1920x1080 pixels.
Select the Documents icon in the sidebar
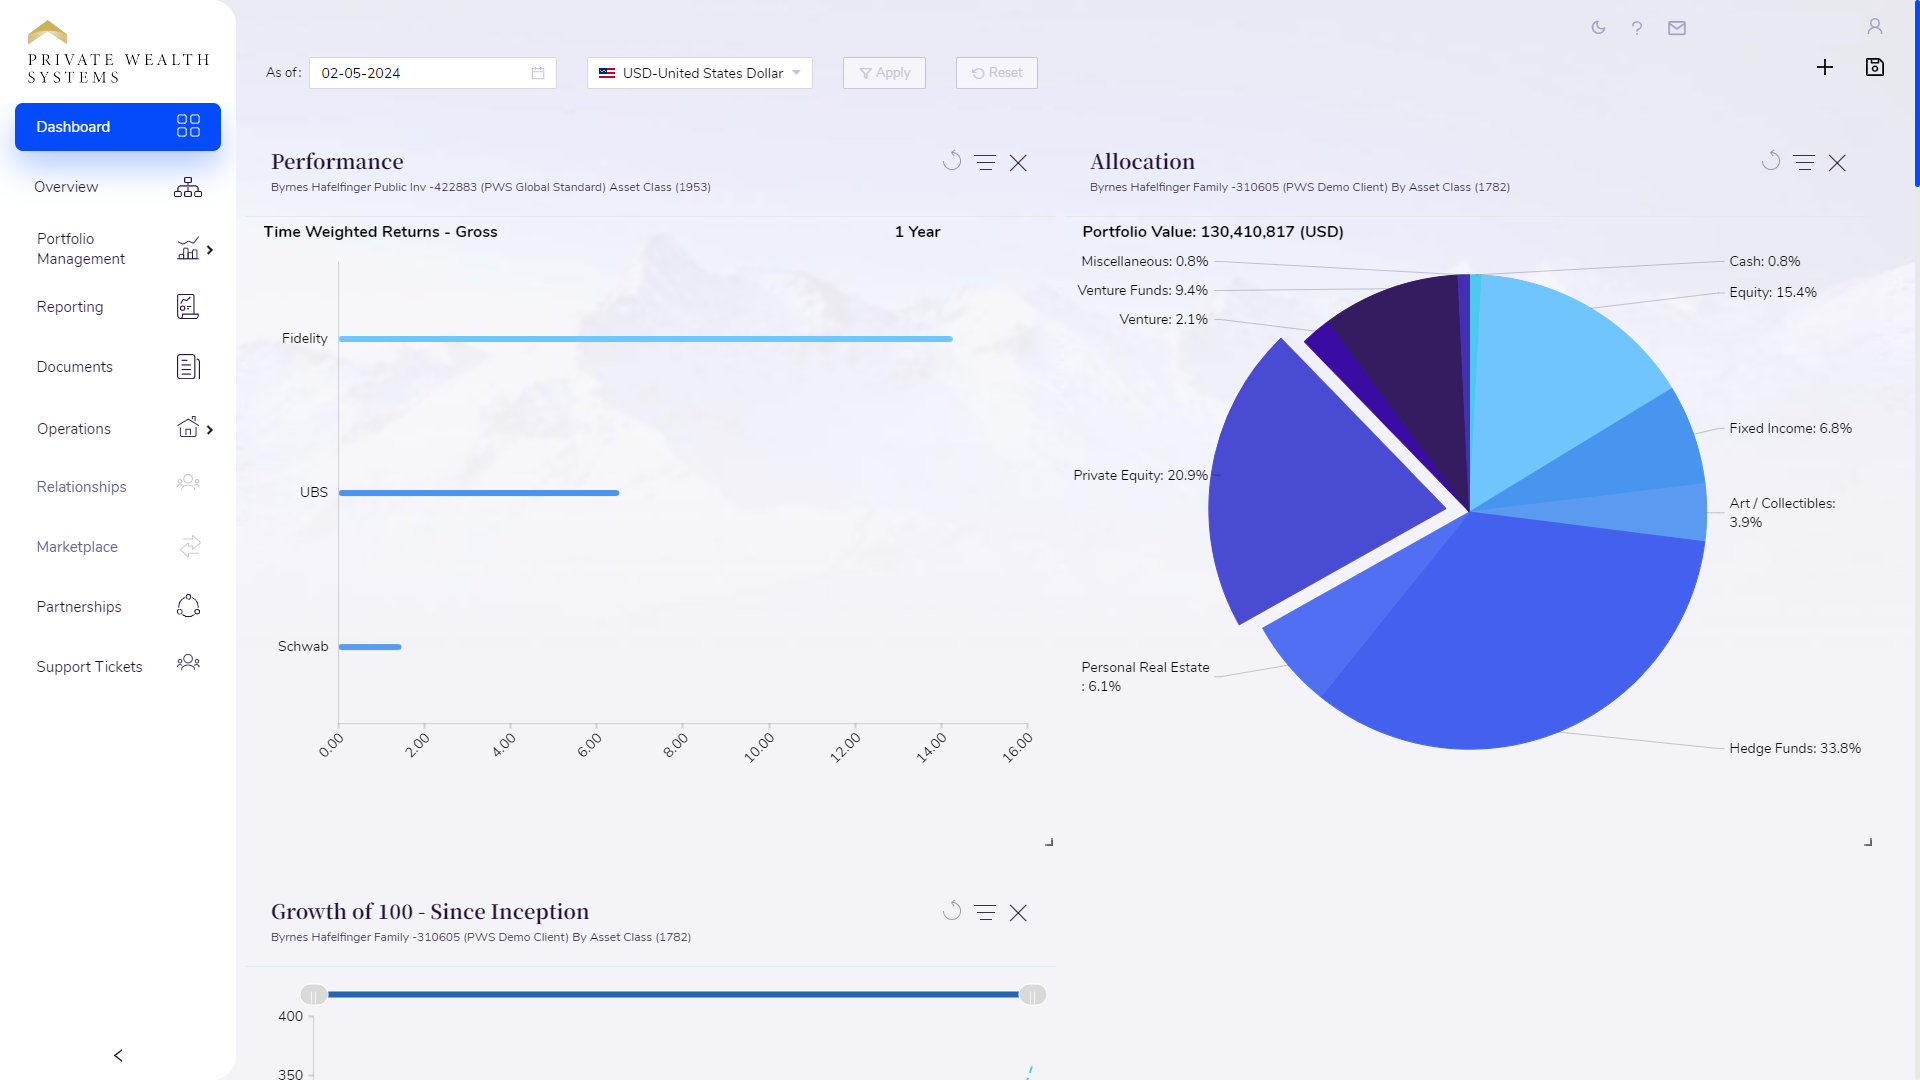click(188, 366)
